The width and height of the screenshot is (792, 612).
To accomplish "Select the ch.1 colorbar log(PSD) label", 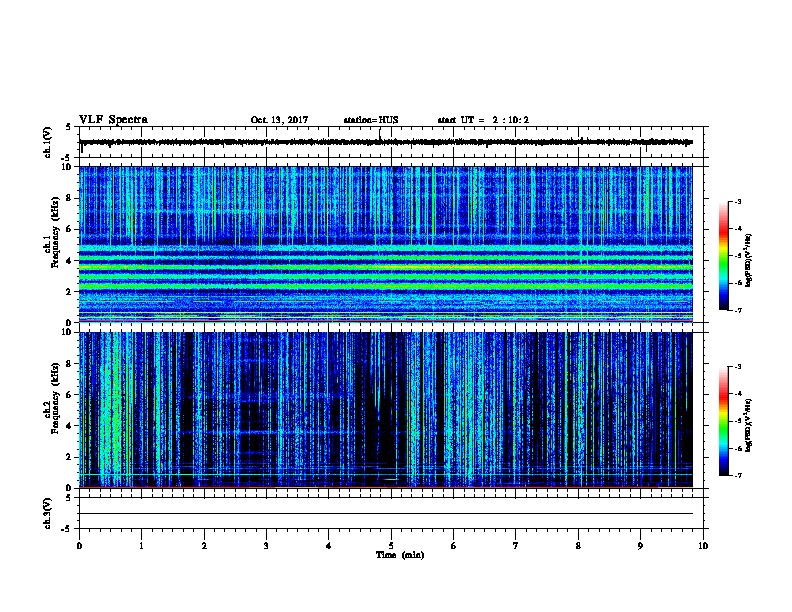I will pos(749,260).
